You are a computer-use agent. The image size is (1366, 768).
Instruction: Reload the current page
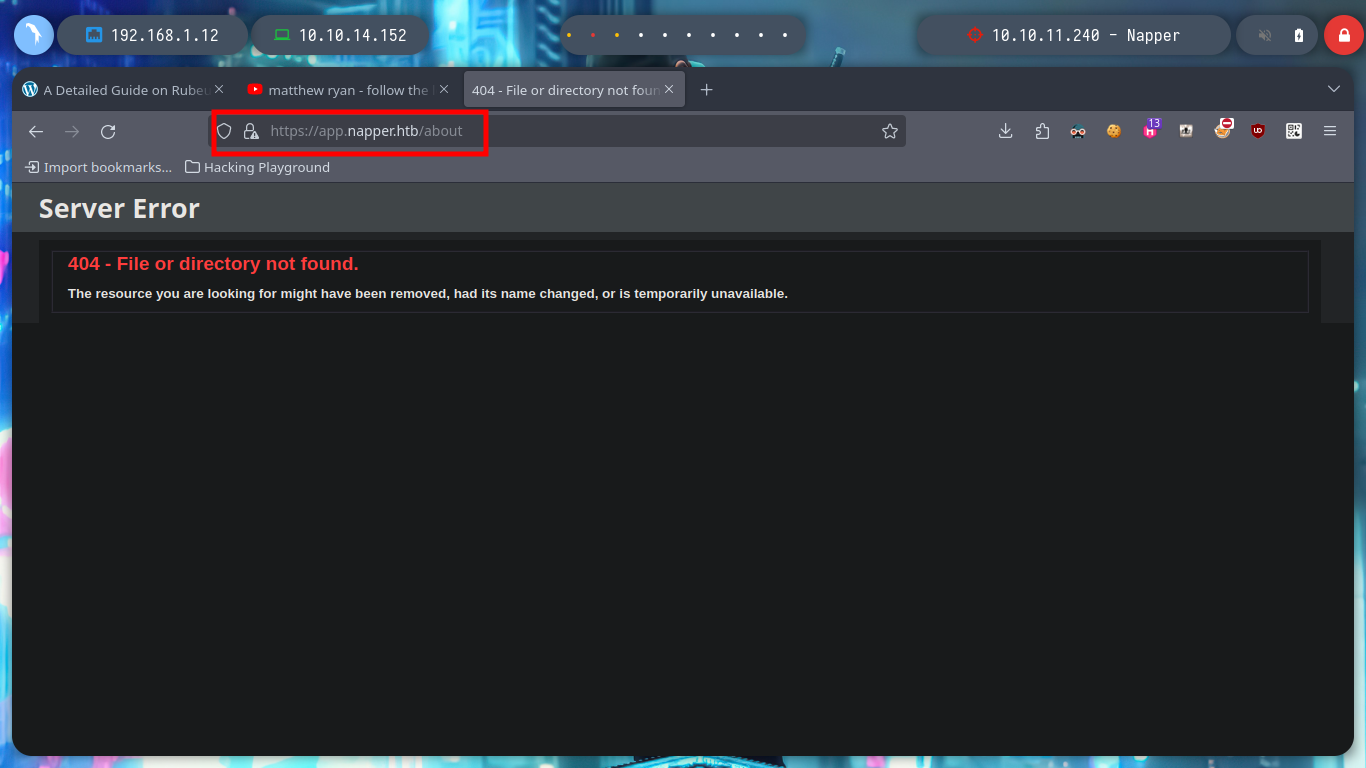click(x=108, y=131)
